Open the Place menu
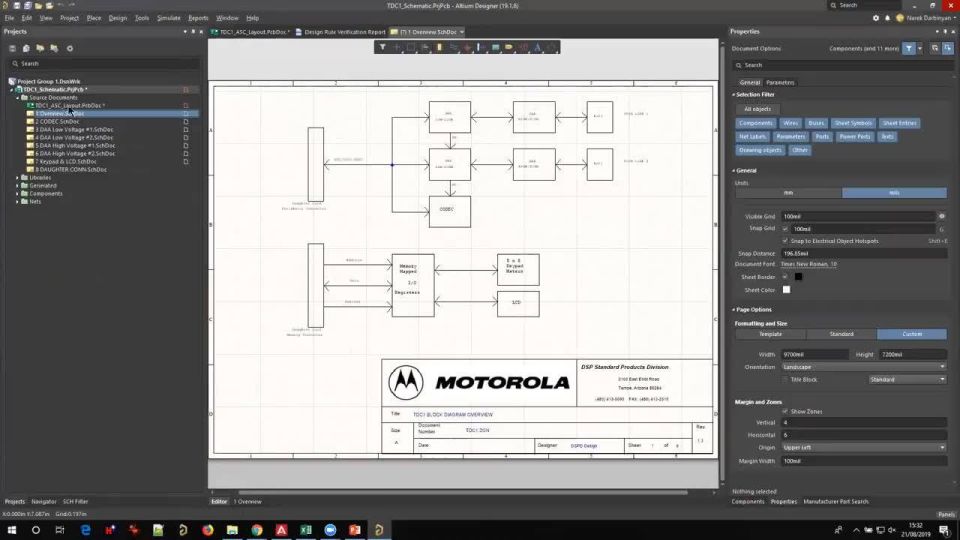This screenshot has height=540, width=960. [94, 18]
